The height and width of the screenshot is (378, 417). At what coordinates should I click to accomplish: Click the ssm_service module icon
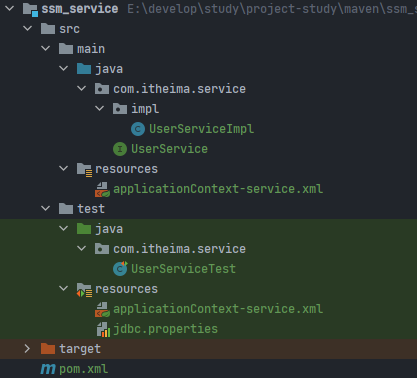(30, 9)
